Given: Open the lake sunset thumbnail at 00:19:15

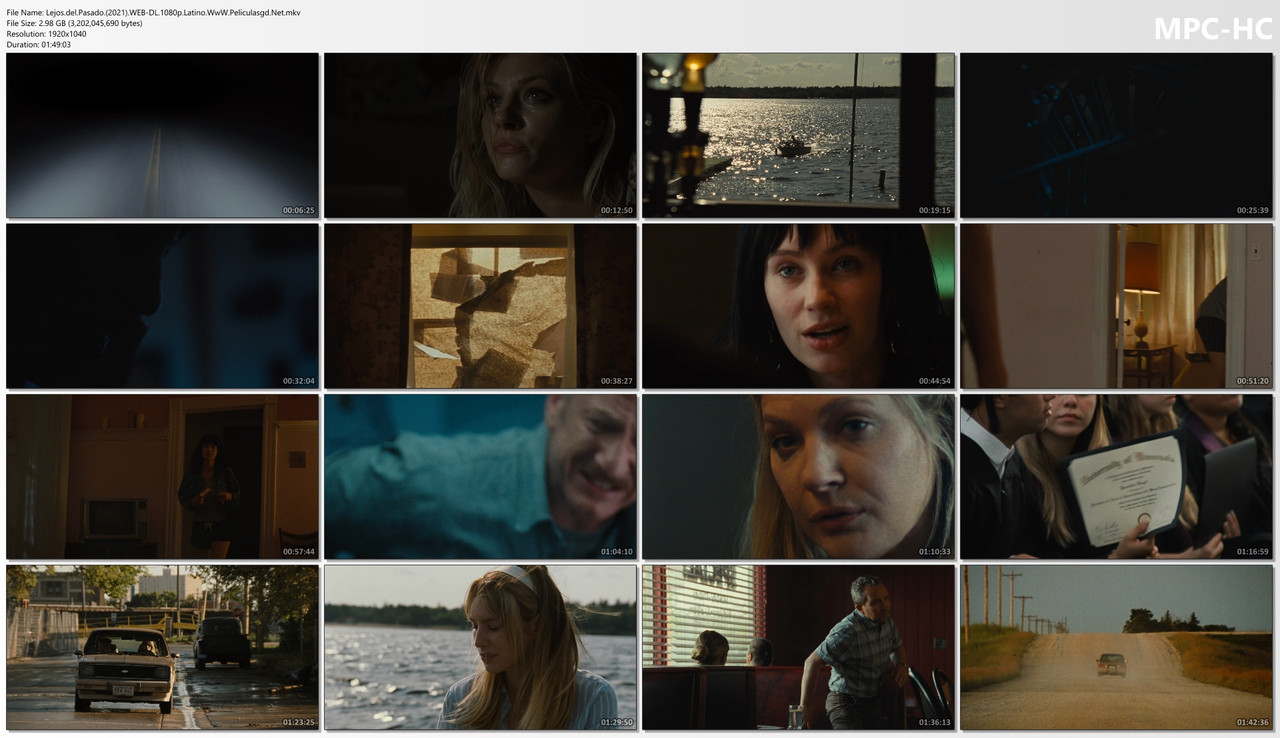Looking at the screenshot, I should (798, 135).
